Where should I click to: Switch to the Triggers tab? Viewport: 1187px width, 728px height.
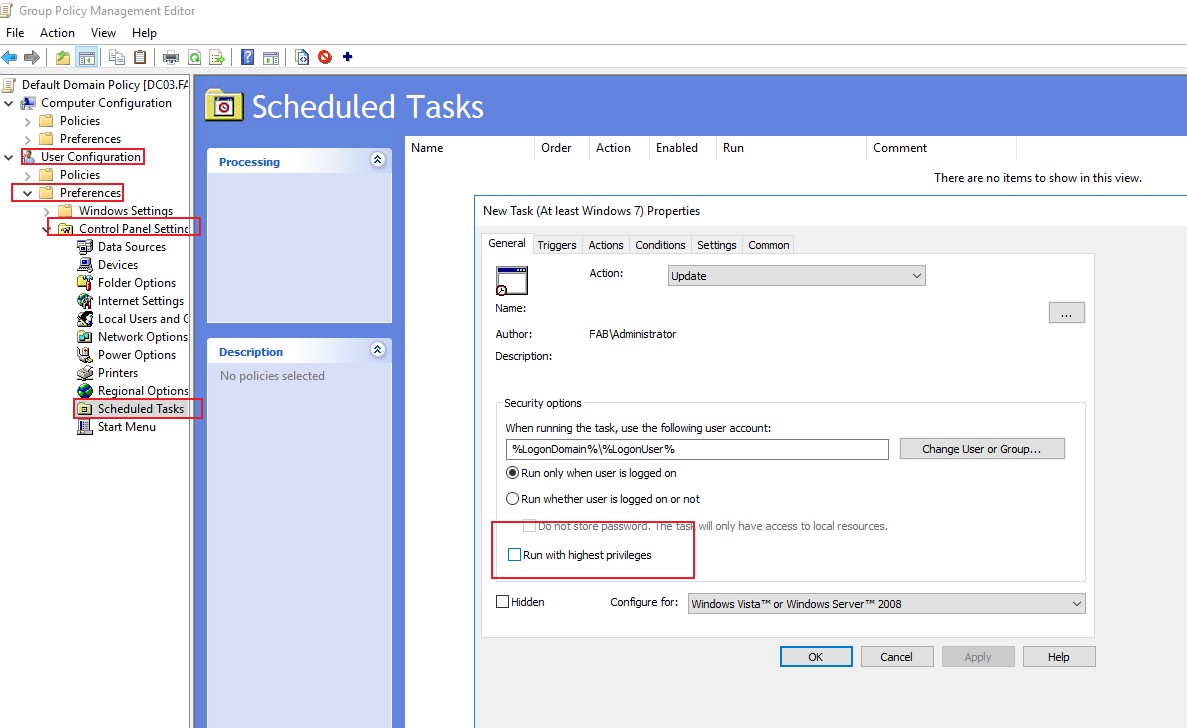click(557, 245)
